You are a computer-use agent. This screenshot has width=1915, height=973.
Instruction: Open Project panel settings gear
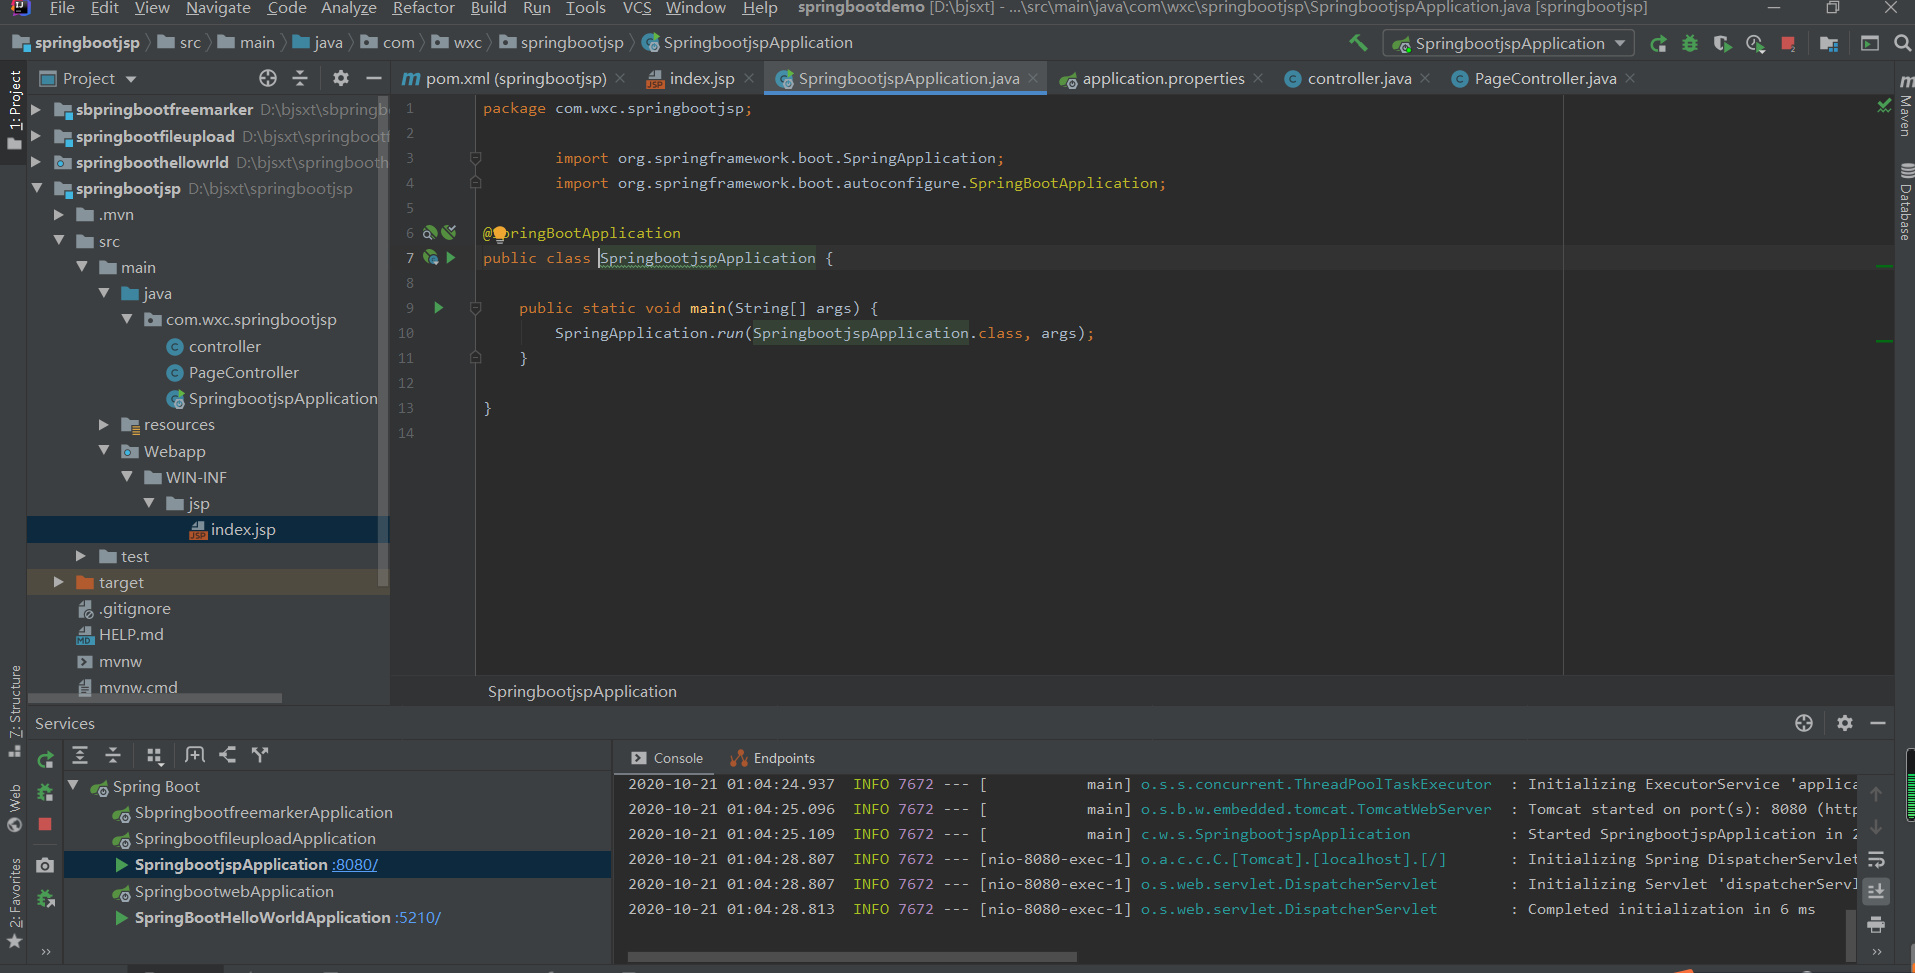[x=341, y=78]
